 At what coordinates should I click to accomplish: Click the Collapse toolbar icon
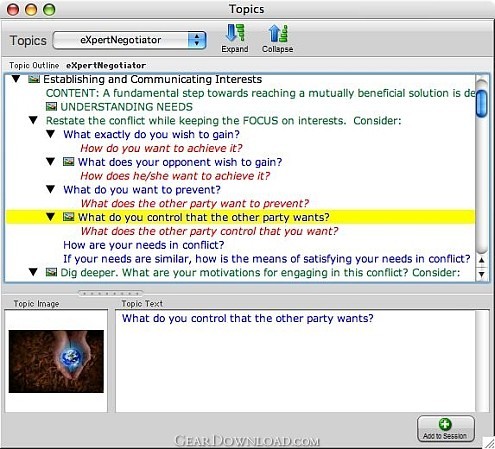coord(277,38)
